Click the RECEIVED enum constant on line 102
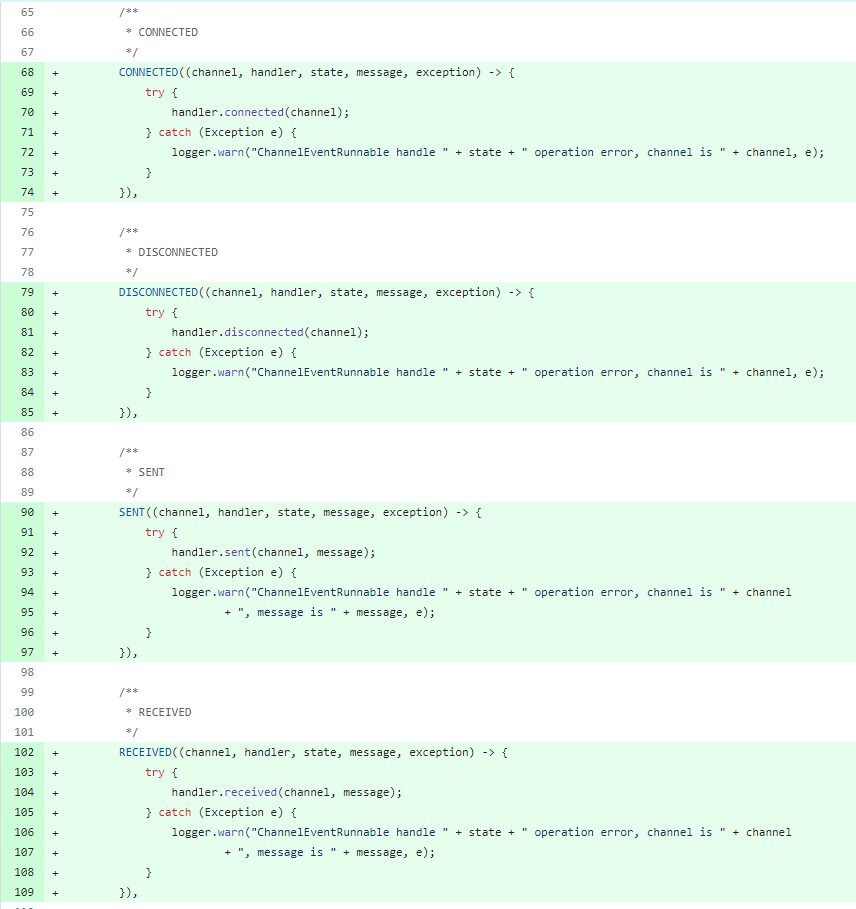This screenshot has height=909, width=856. point(145,752)
